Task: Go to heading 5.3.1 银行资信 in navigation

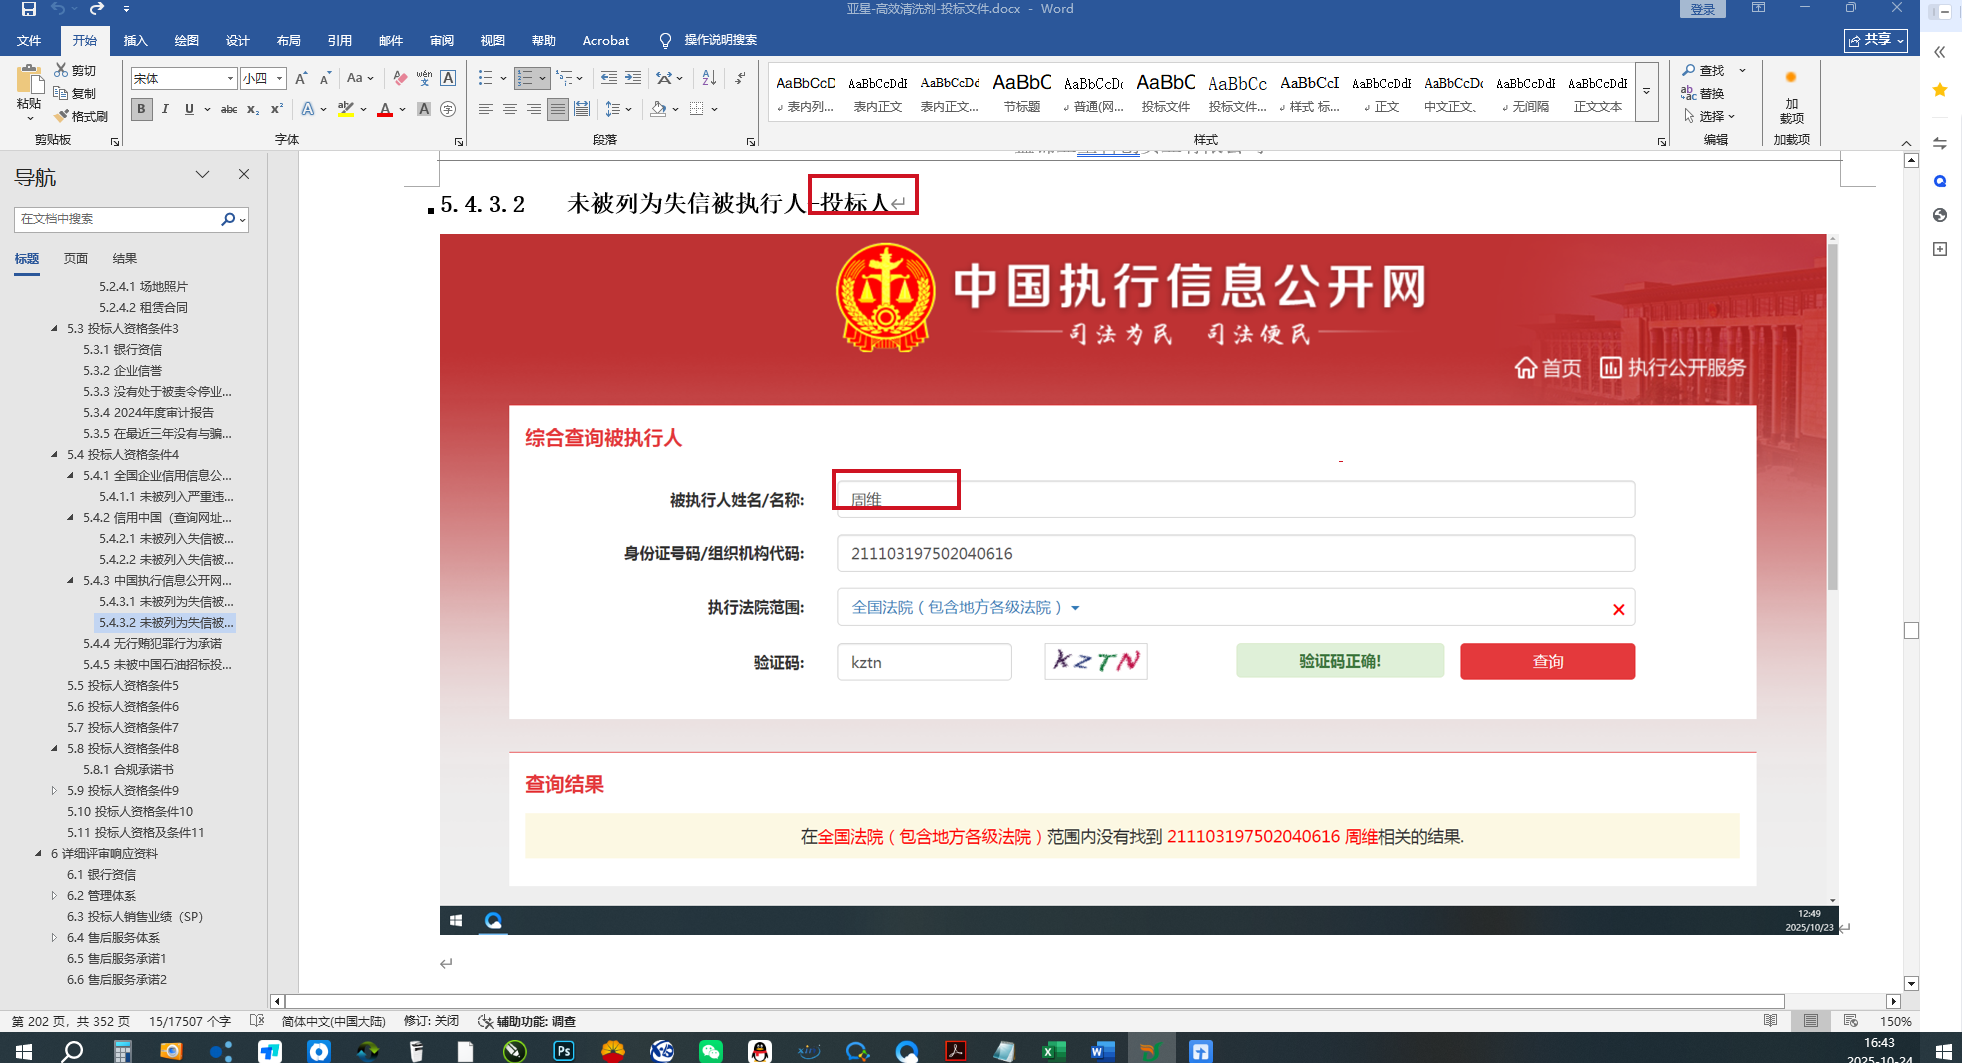Action: (x=122, y=350)
